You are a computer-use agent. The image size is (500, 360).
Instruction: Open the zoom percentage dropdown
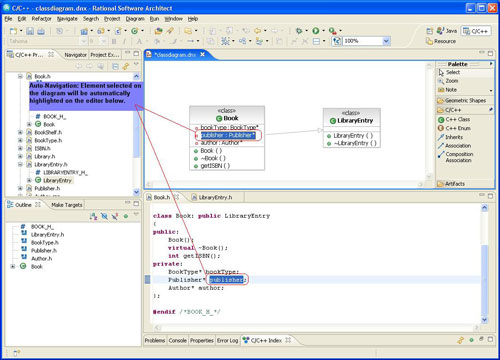click(386, 41)
